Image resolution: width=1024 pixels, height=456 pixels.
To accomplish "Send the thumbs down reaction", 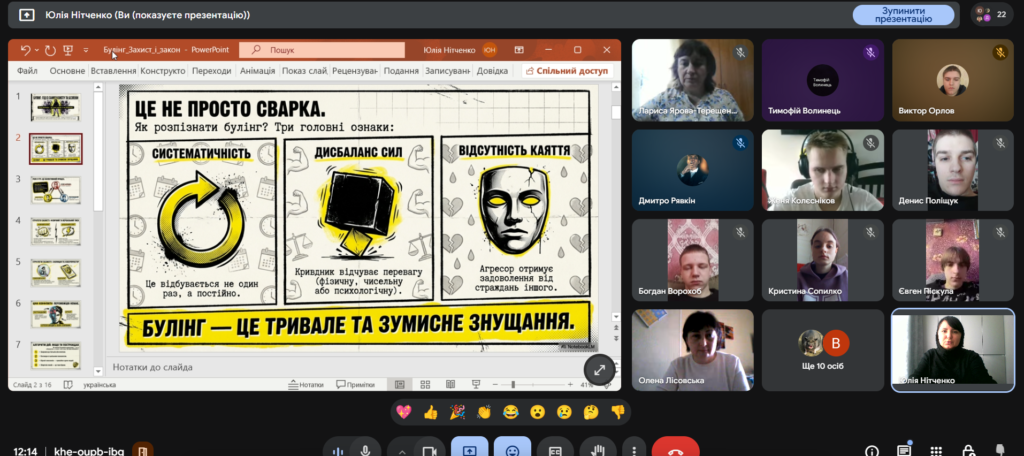I will click(617, 411).
